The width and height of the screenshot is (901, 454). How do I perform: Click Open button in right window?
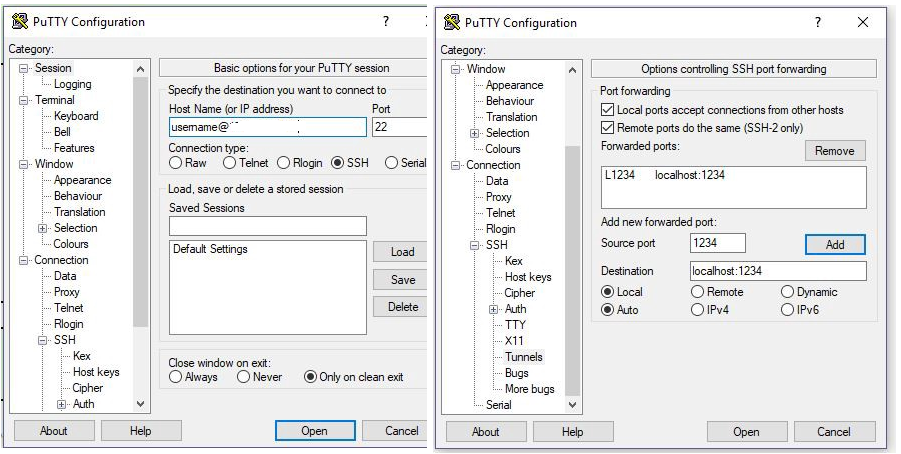point(746,432)
